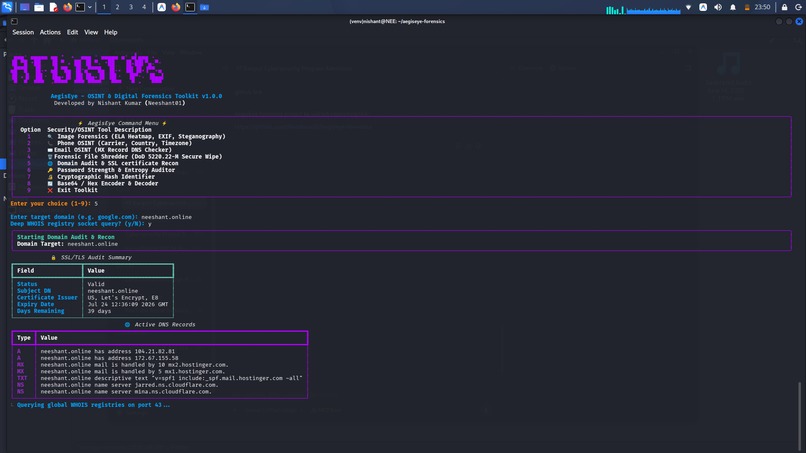Click the v=spf1 TXT record line
Screen dimensions: 806x453
[x=171, y=378]
